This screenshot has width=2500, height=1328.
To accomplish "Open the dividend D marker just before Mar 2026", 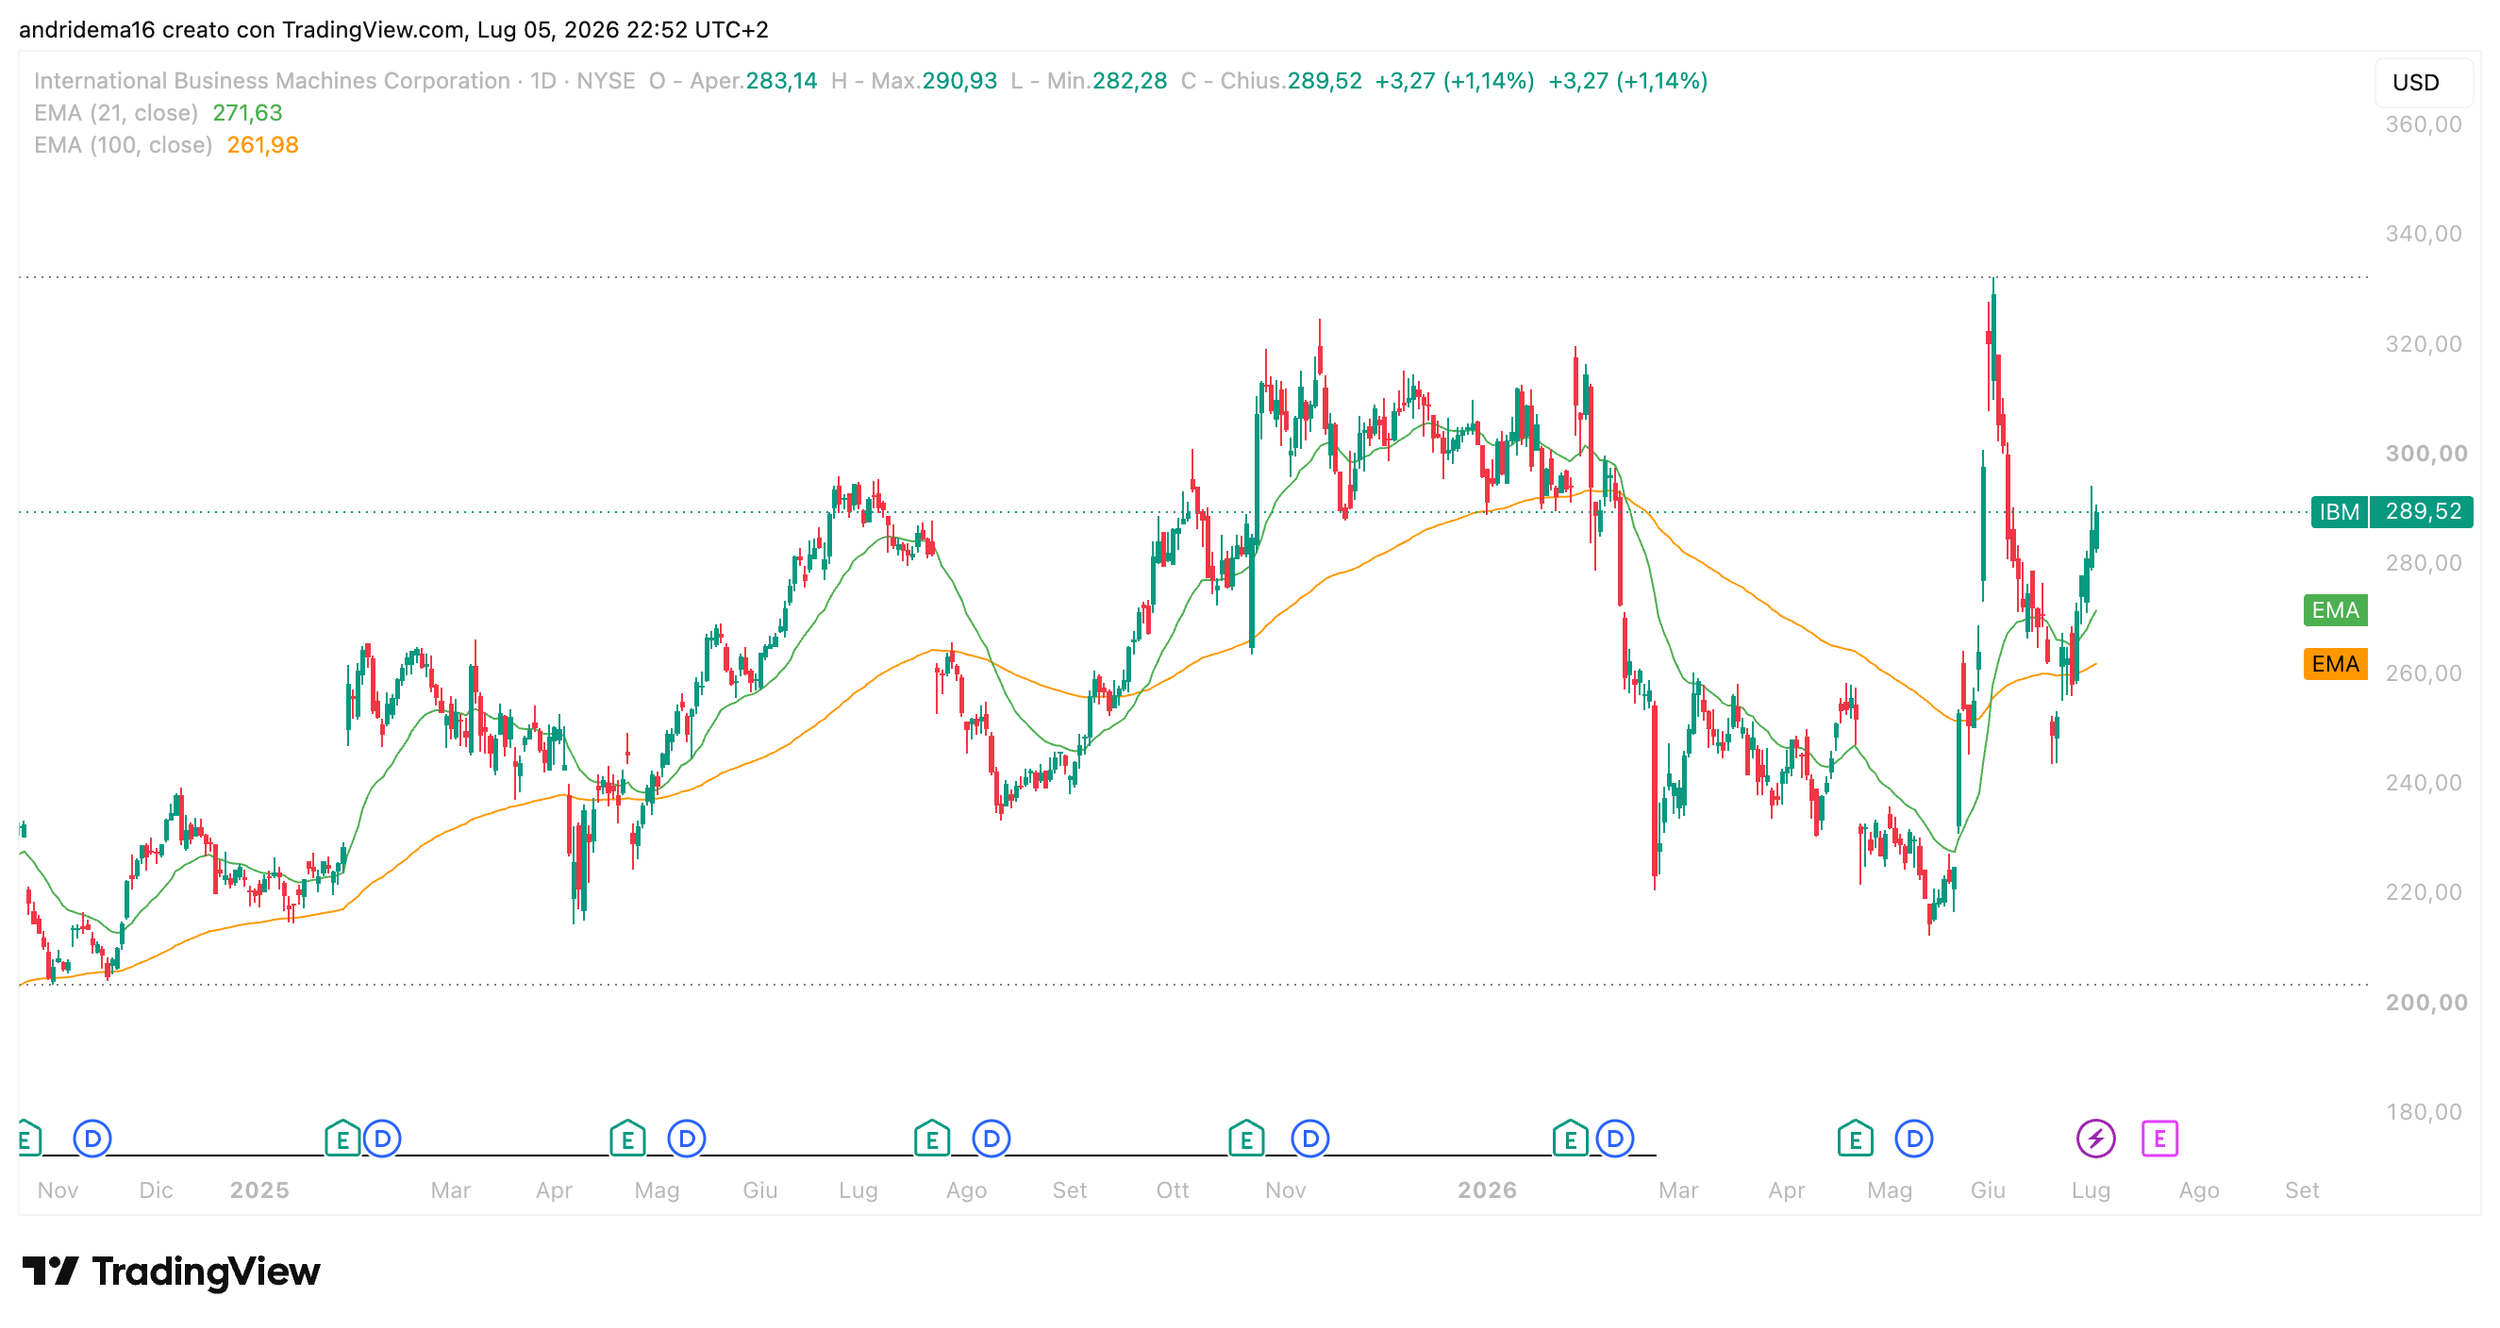I will [x=1615, y=1138].
